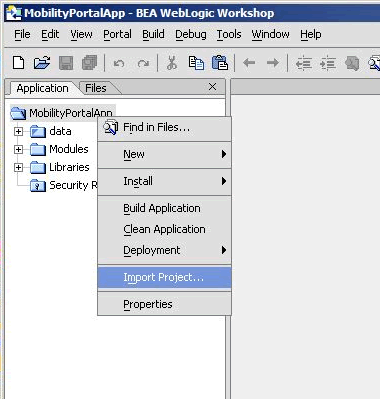Choose Properties in the context menu

point(164,304)
